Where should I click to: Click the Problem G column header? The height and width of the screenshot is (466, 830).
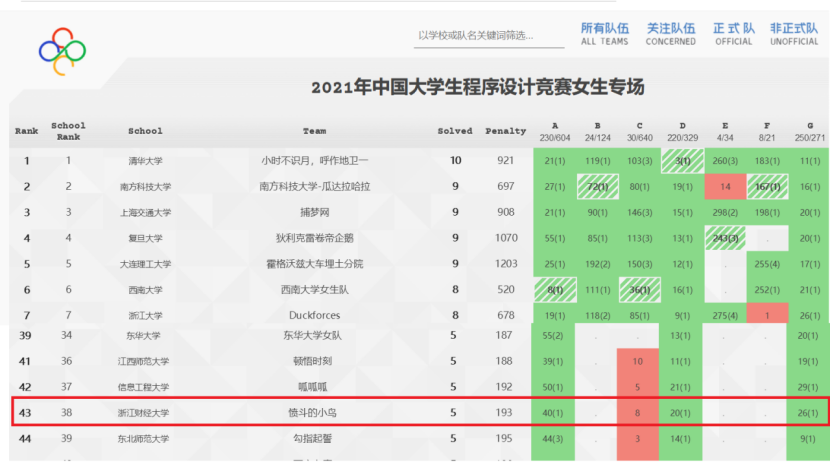(808, 131)
